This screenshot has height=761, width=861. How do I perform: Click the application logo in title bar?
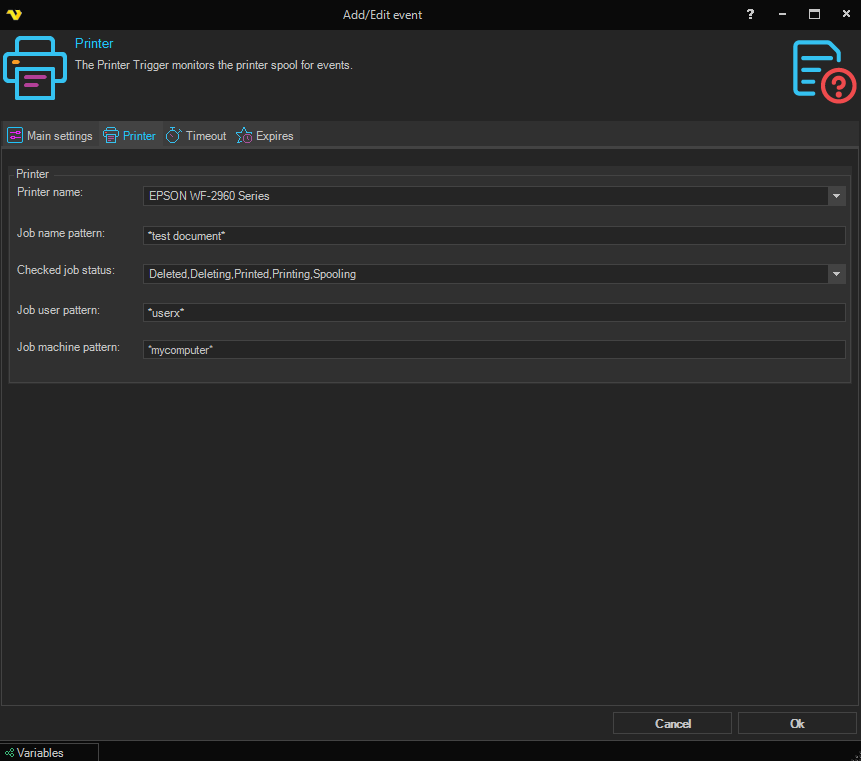tap(14, 15)
